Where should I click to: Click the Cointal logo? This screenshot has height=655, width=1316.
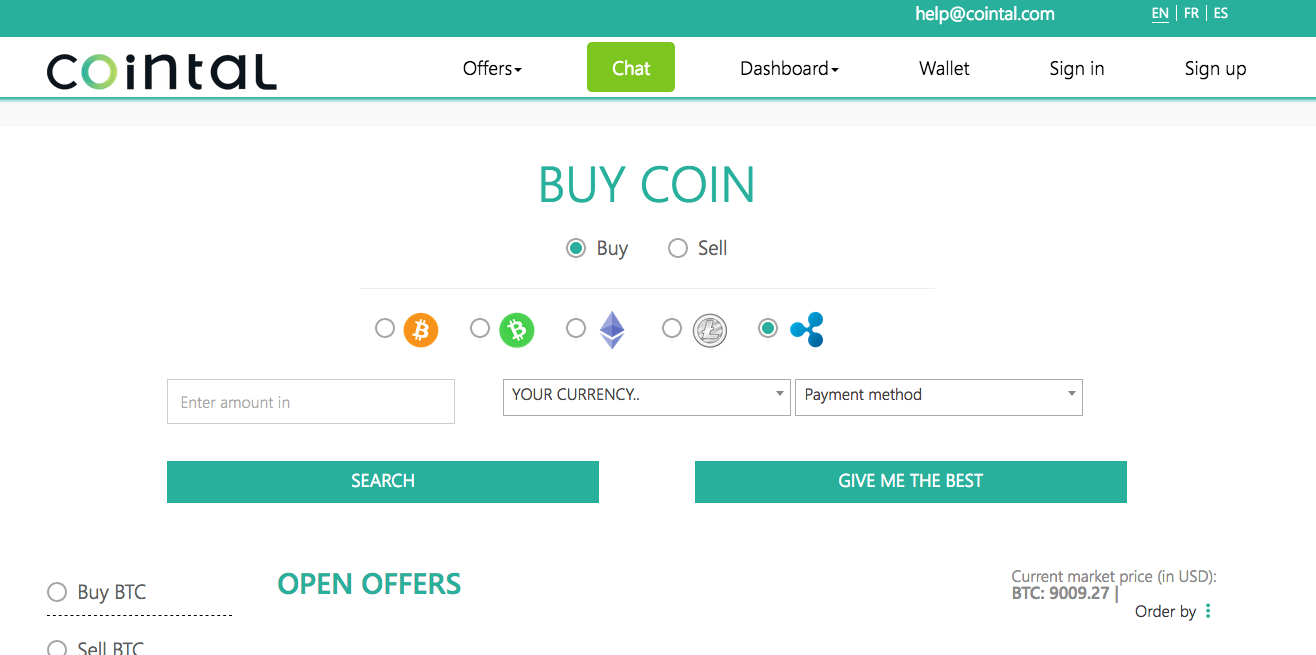(161, 70)
